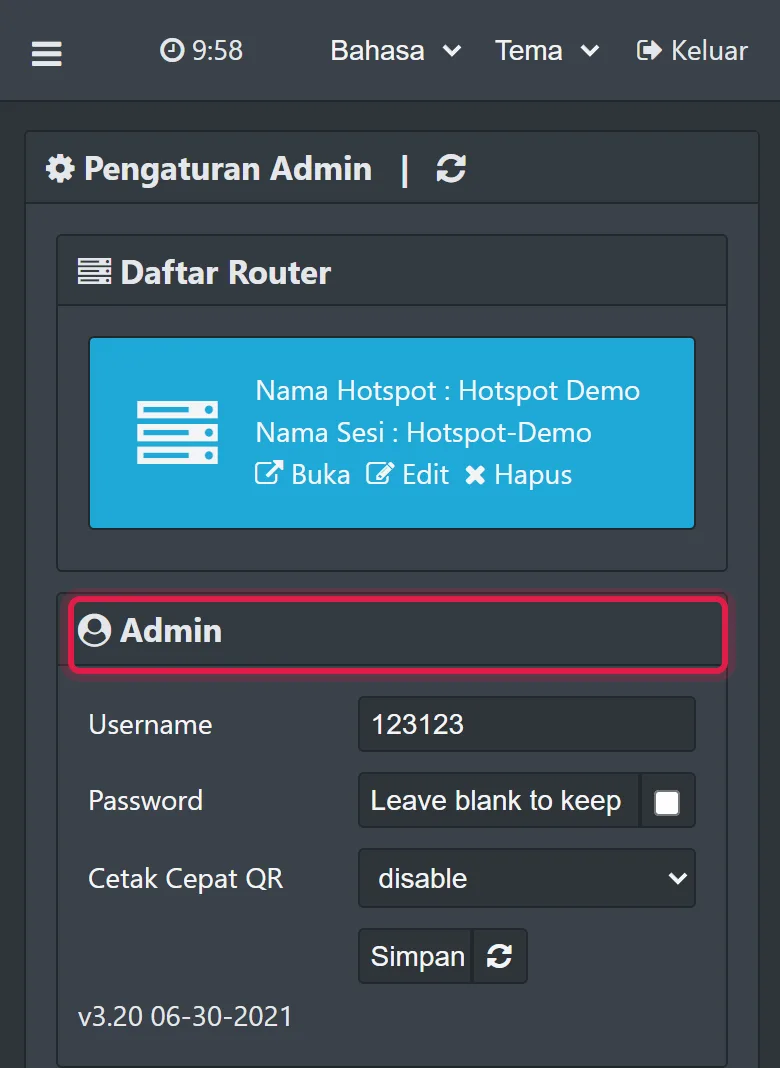Click the Pengaturan Admin title text
This screenshot has height=1068, width=780.
[x=228, y=168]
